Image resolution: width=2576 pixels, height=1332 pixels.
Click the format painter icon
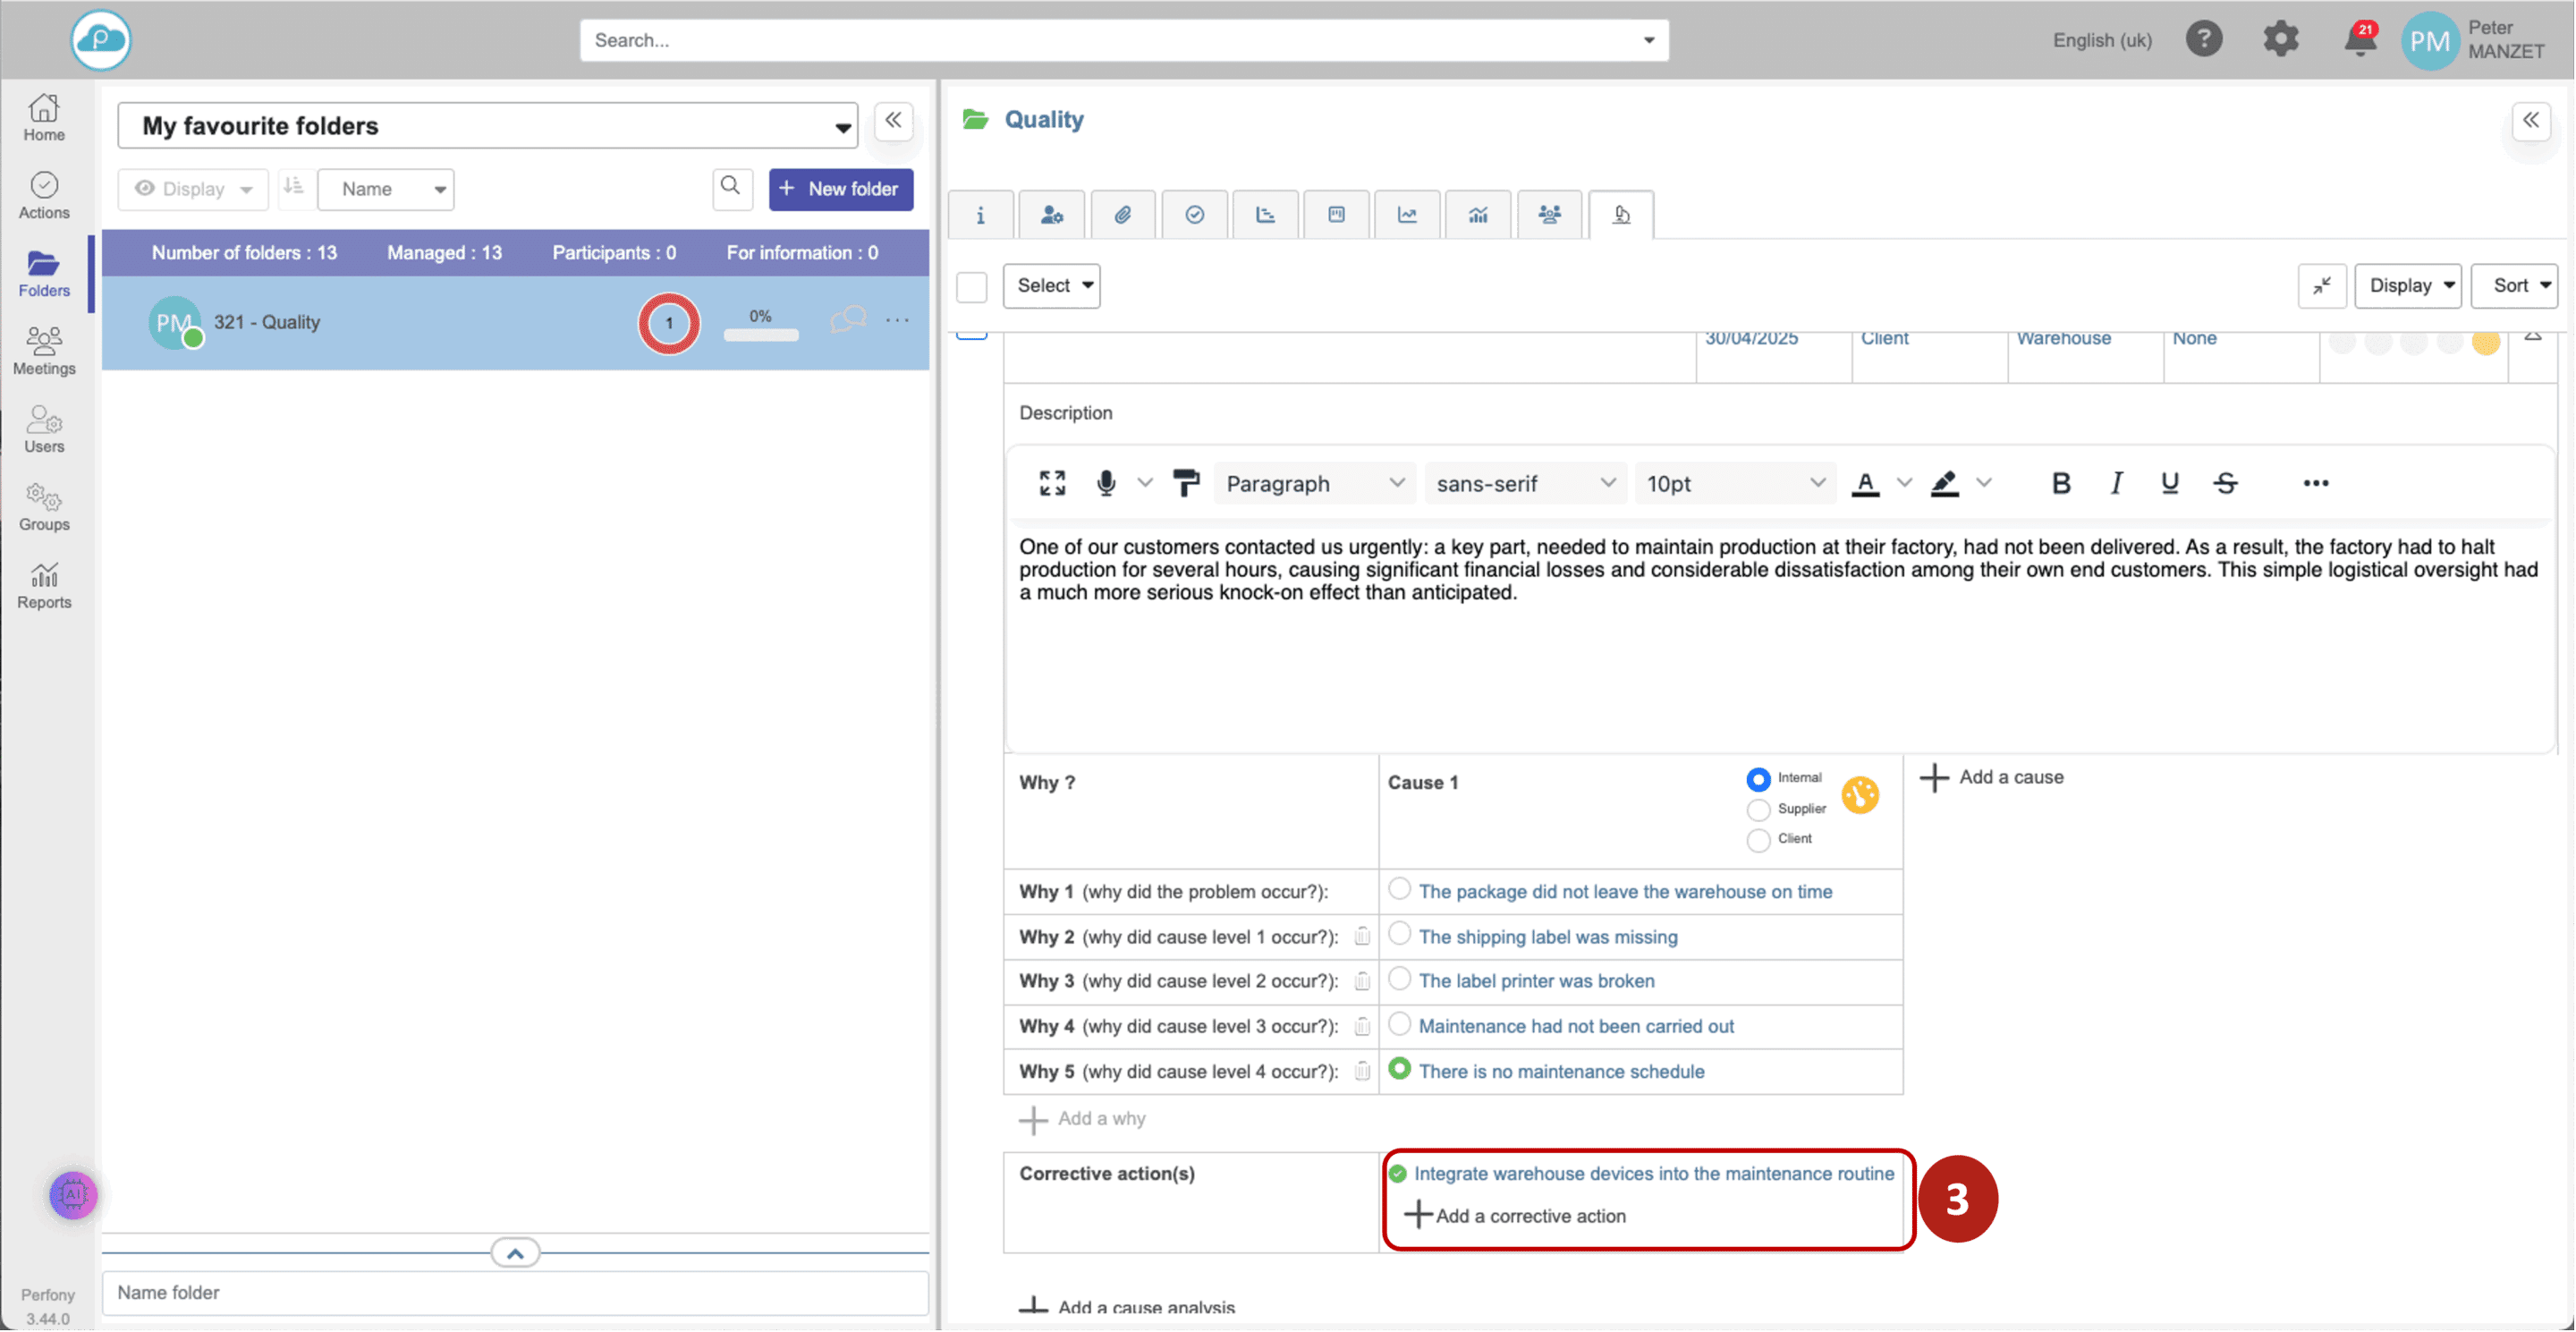click(1186, 483)
